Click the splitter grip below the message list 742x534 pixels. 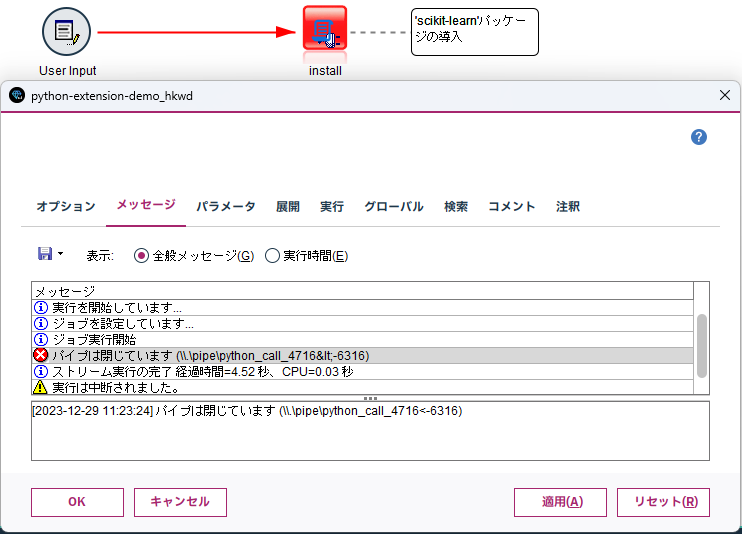click(x=370, y=398)
